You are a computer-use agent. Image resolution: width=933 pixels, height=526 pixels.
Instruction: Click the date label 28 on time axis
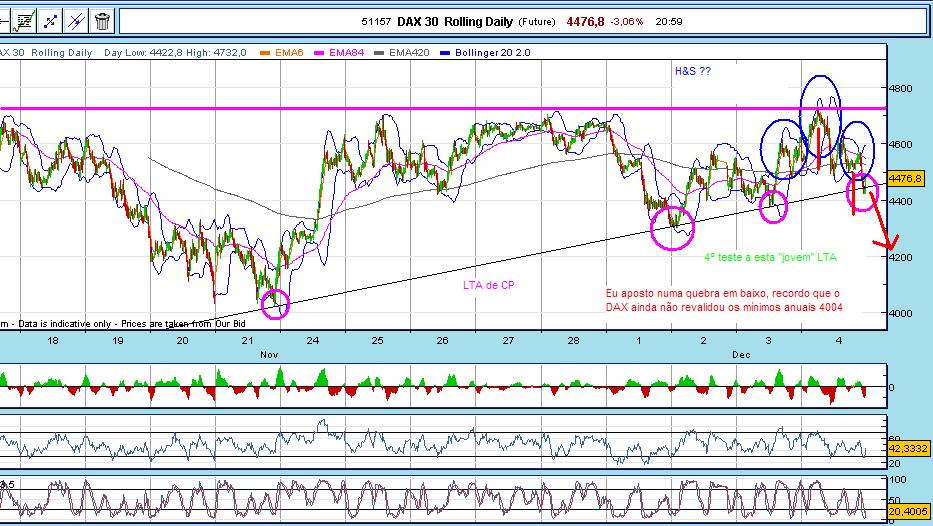tap(572, 341)
